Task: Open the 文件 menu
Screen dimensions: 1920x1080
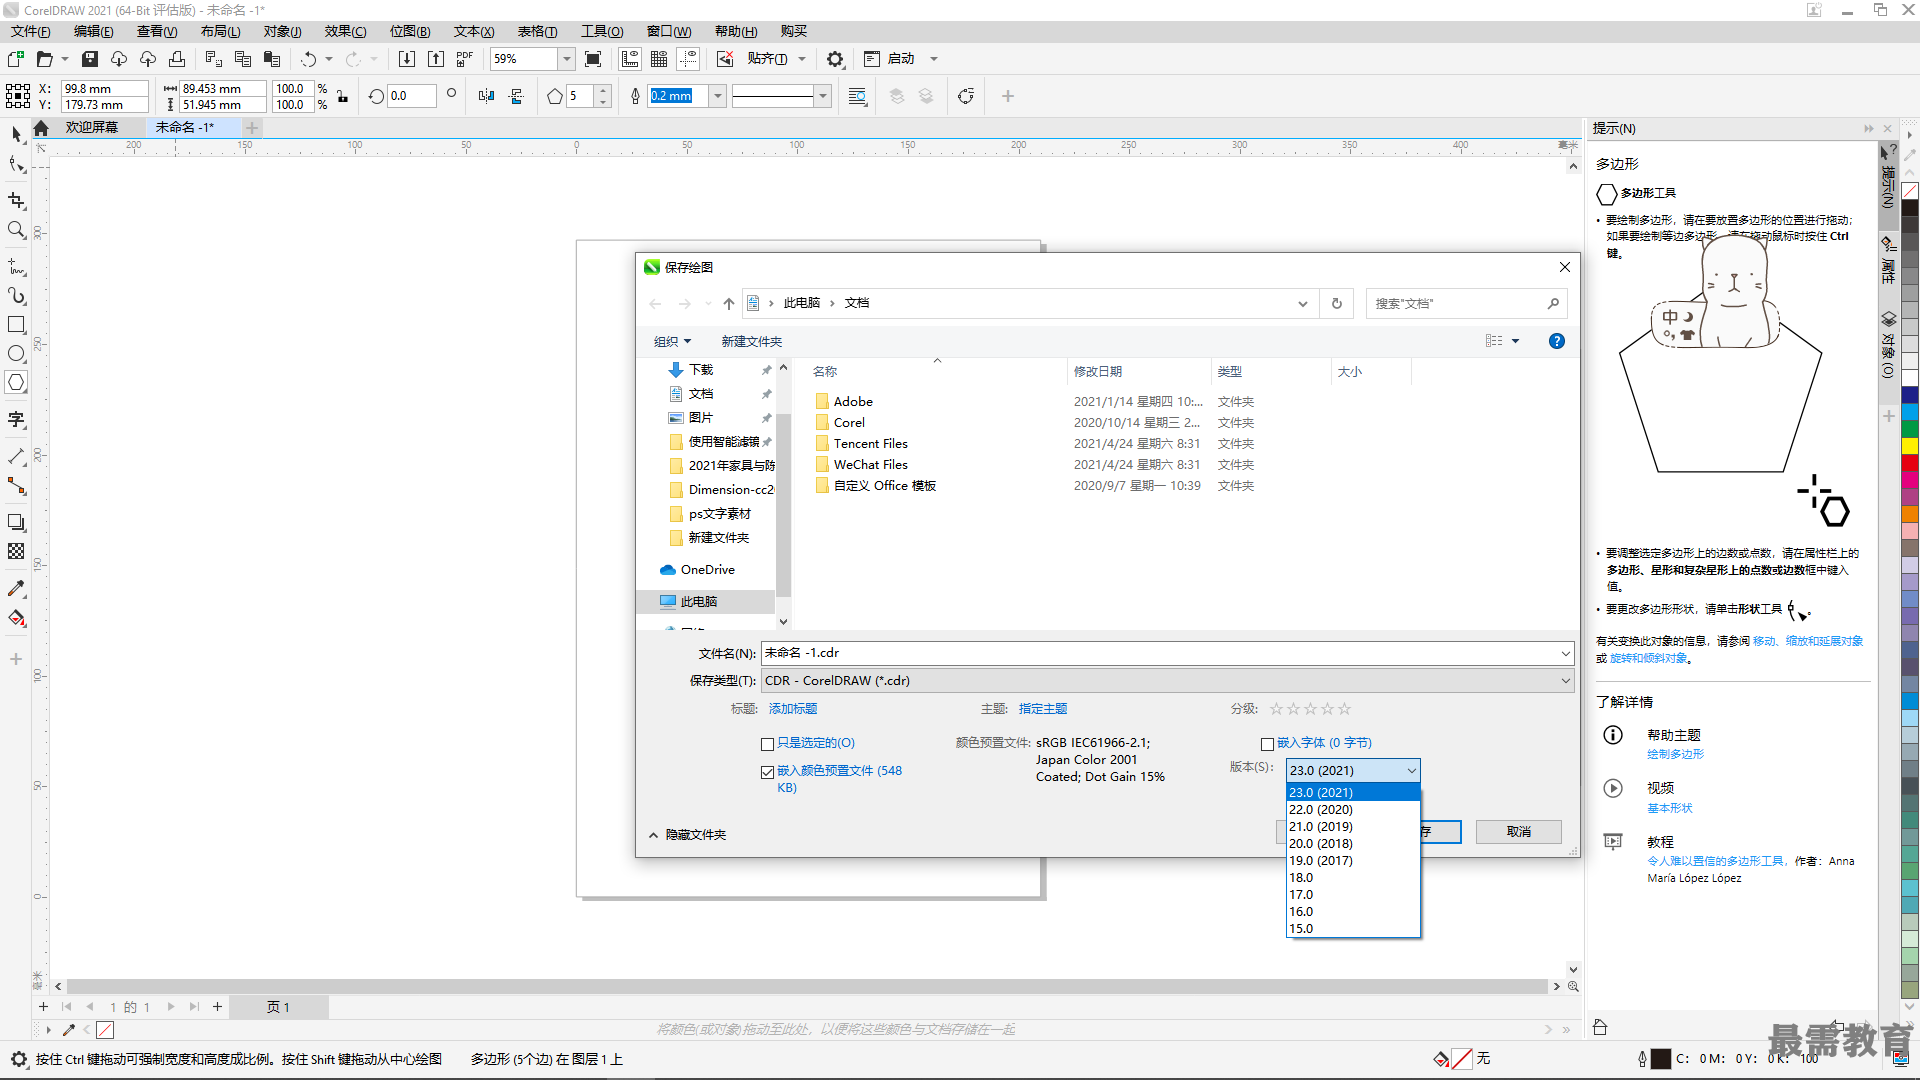Action: point(30,31)
